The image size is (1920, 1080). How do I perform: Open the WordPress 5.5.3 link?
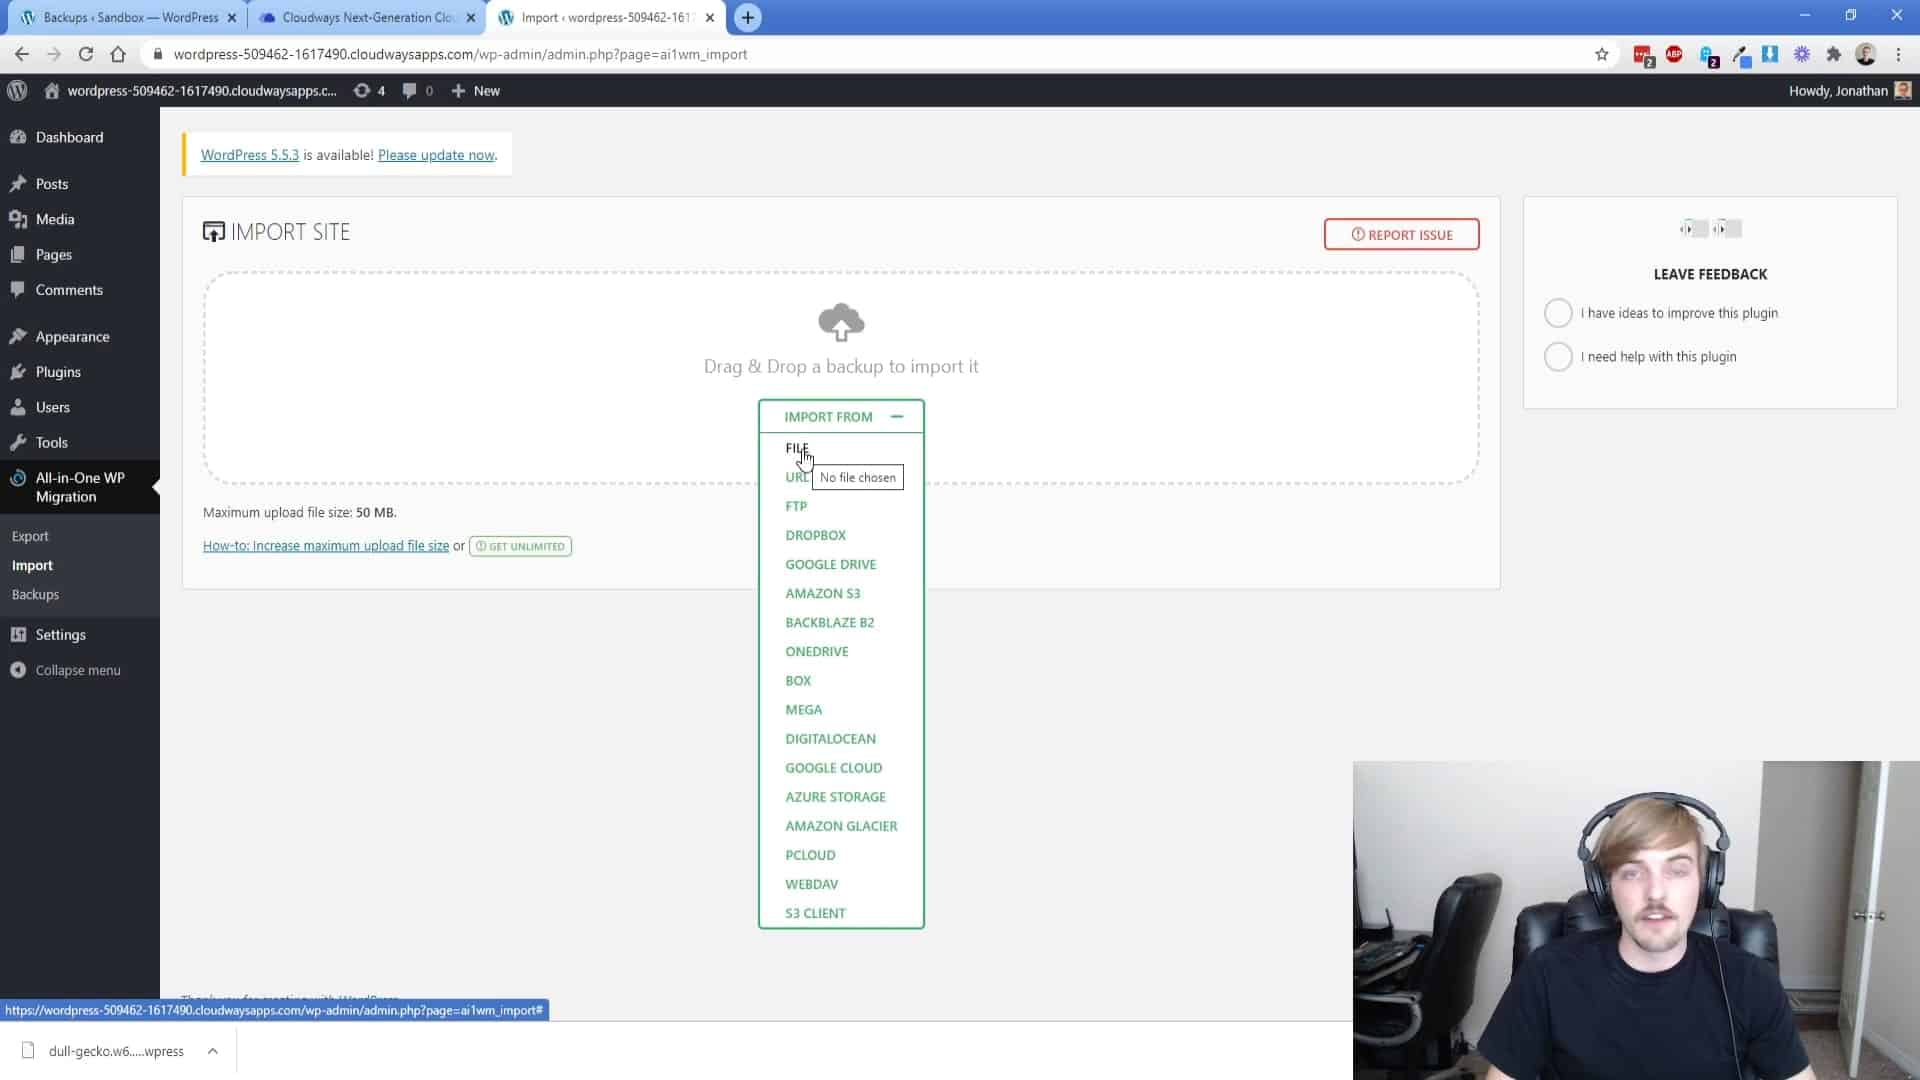[250, 155]
